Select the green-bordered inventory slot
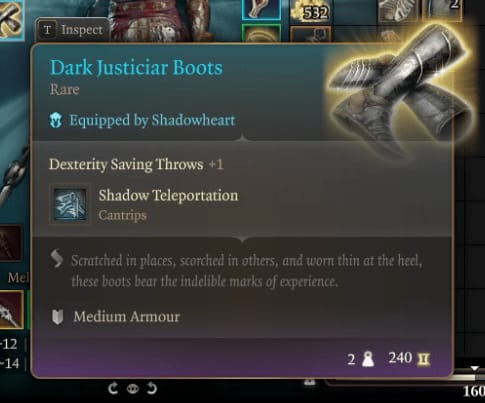Image resolution: width=485 pixels, height=403 pixels. (x=262, y=33)
